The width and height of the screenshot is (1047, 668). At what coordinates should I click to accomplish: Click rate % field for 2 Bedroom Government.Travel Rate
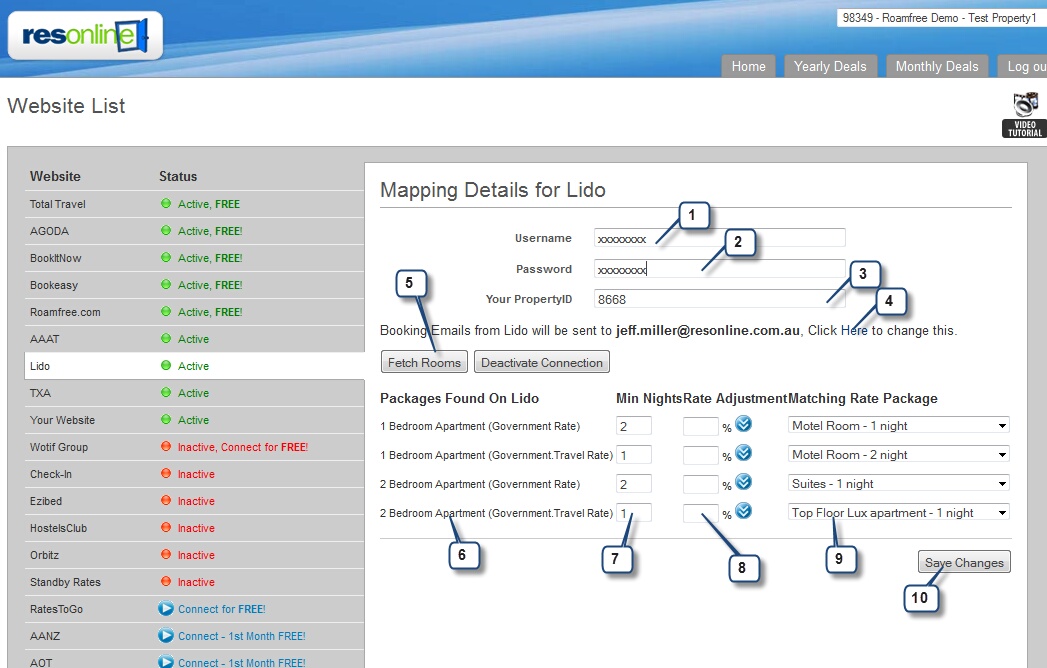[700, 513]
